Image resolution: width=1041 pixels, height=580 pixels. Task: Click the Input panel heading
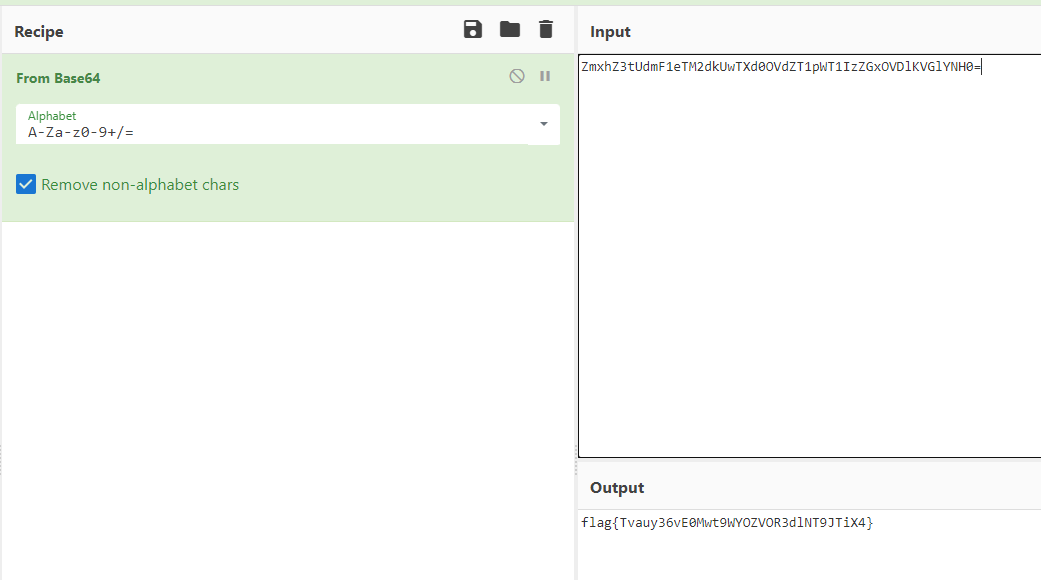pos(610,32)
